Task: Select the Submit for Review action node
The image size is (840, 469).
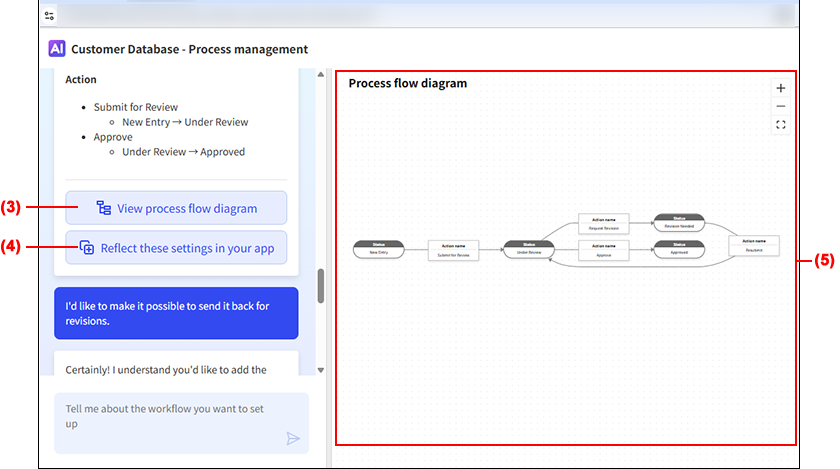Action: coord(455,250)
